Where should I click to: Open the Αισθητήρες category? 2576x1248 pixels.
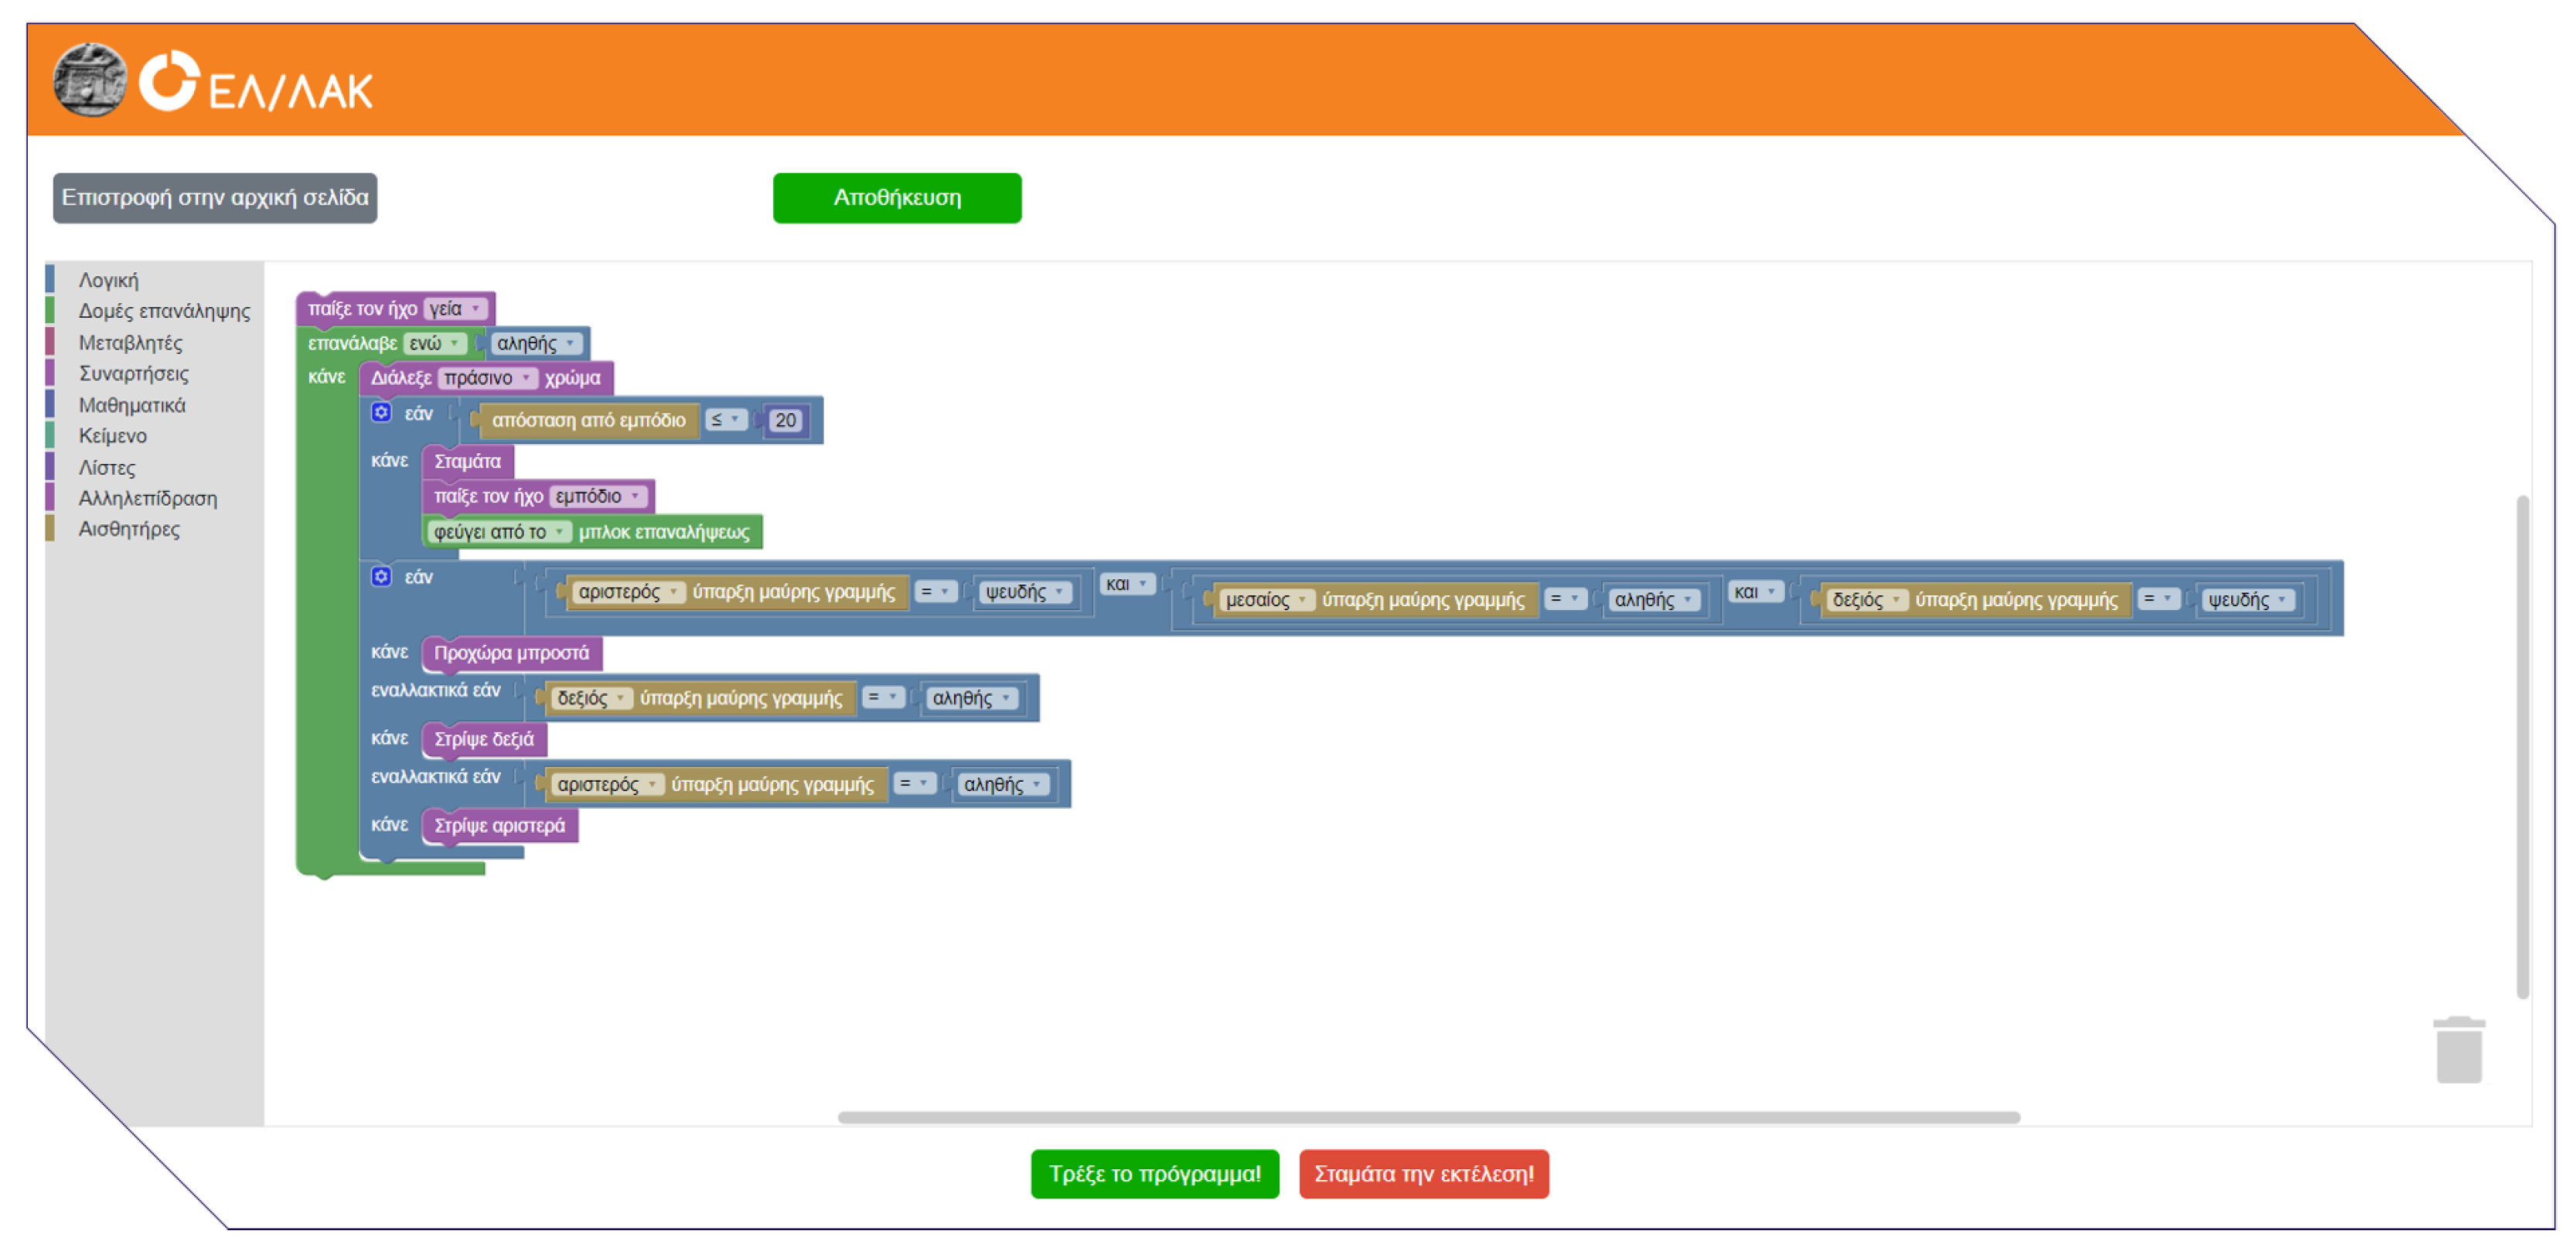coord(129,529)
